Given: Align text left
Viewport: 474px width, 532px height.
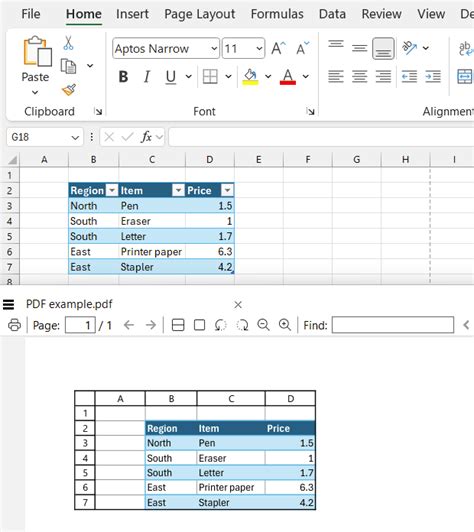Looking at the screenshot, I should (x=336, y=77).
